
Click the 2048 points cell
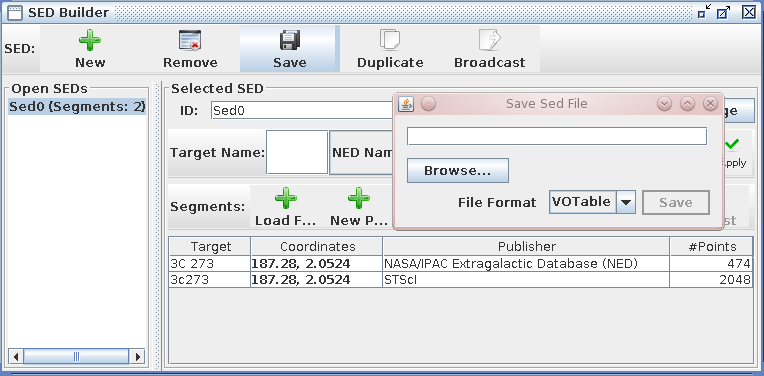711,280
